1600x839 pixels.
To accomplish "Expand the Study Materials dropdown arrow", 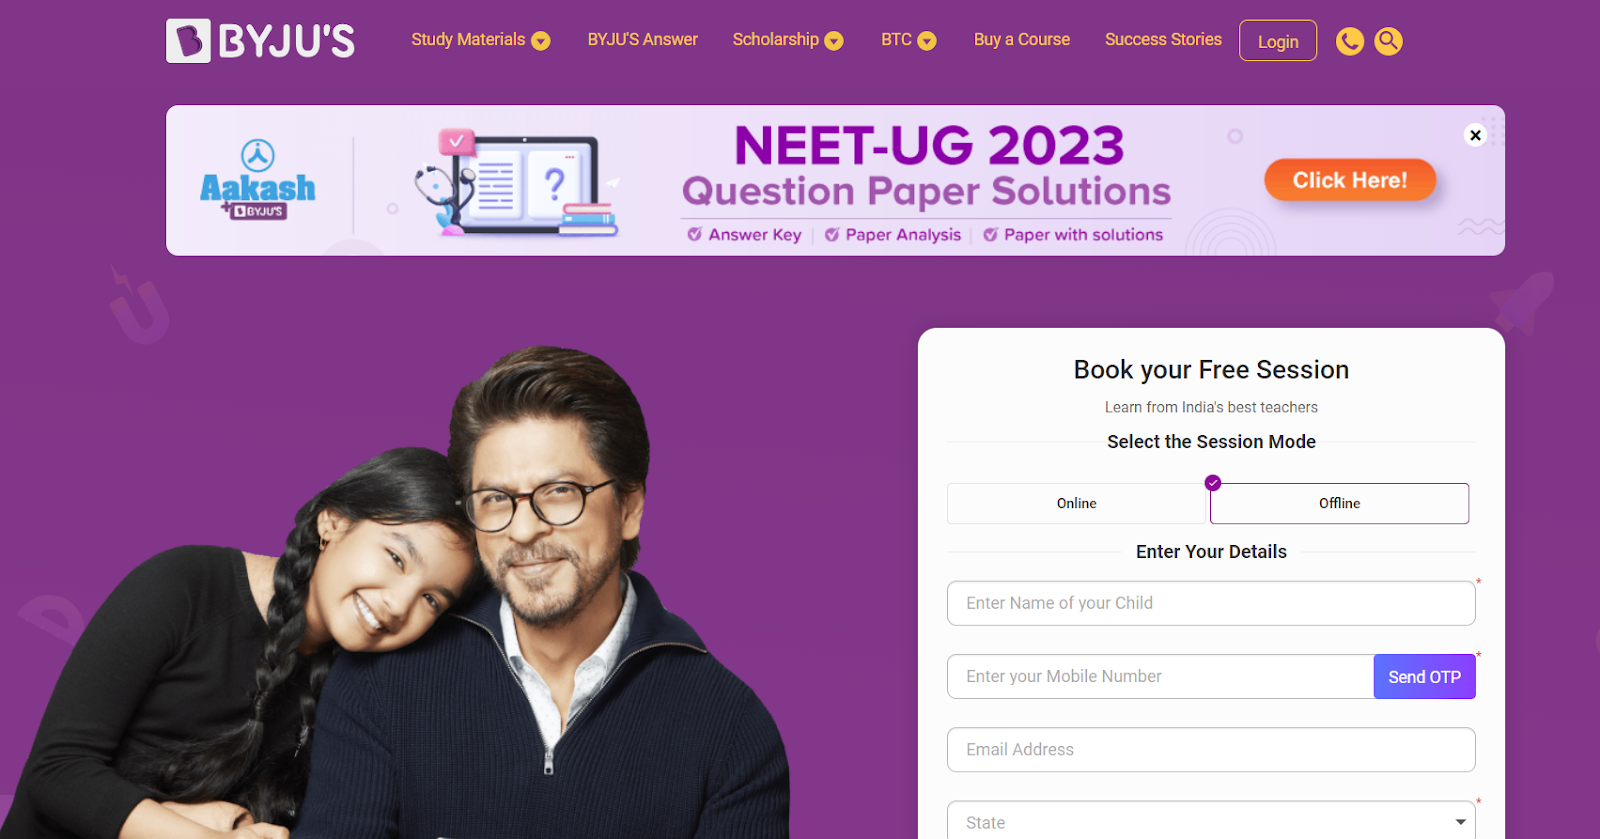I will click(541, 41).
